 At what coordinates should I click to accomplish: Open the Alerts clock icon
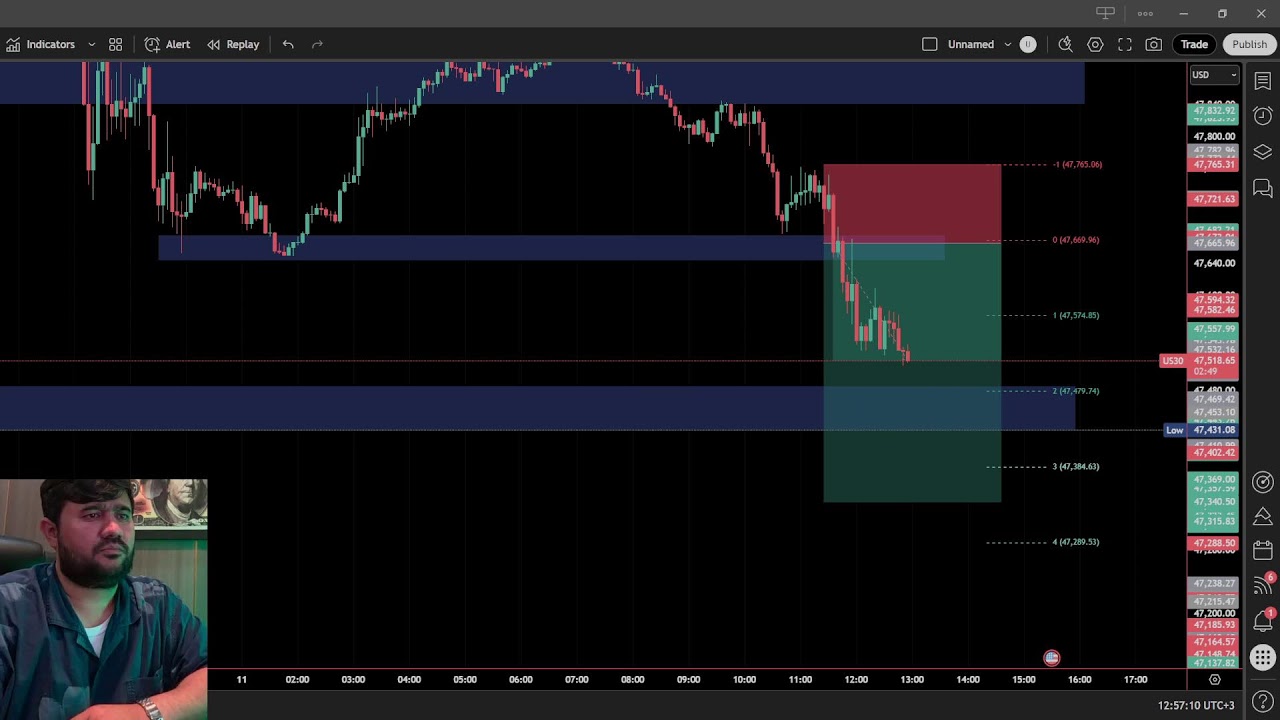click(1262, 116)
